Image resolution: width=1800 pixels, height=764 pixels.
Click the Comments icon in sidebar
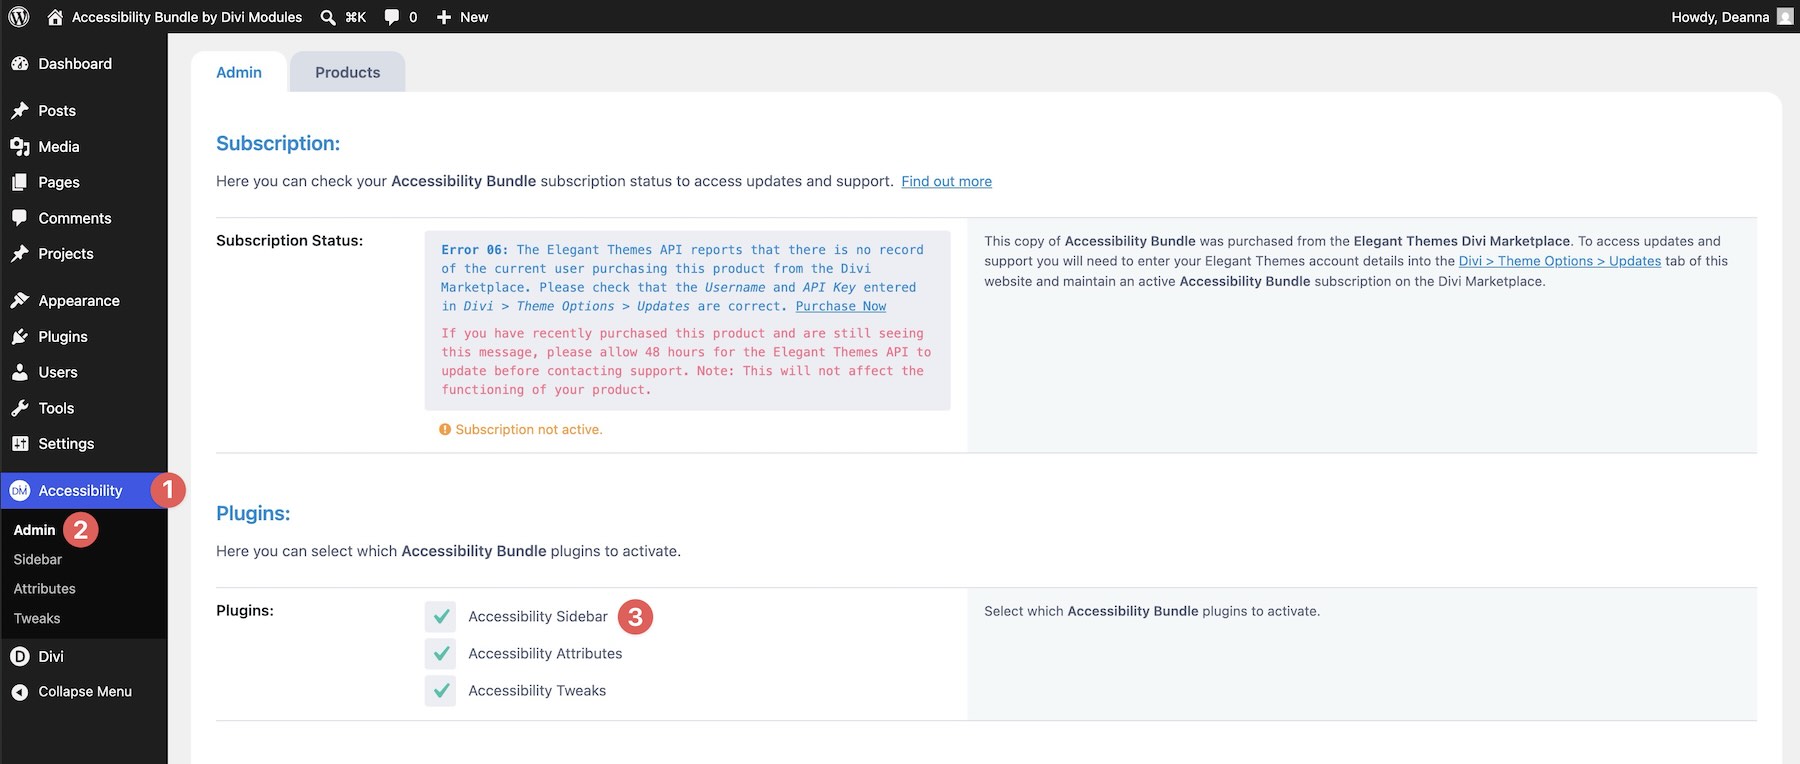20,218
